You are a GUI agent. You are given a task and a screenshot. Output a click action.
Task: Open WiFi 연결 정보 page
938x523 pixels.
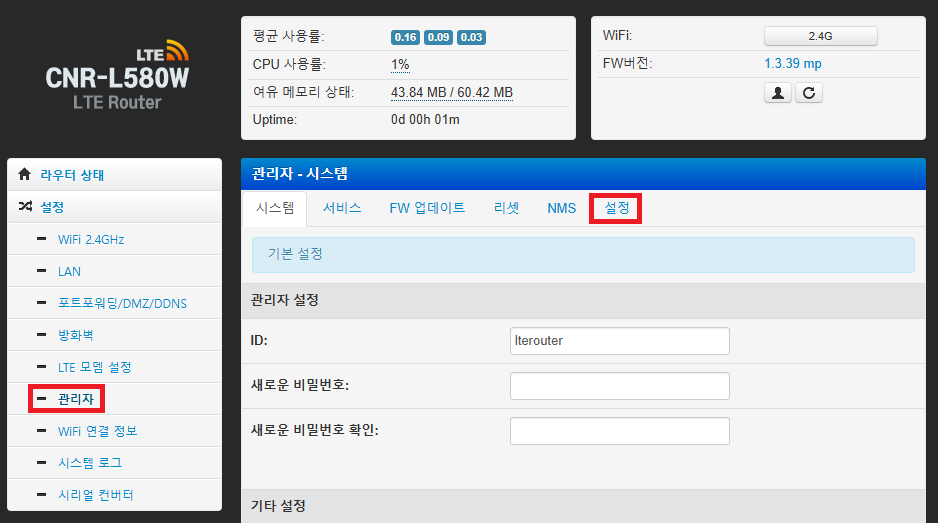[x=98, y=431]
